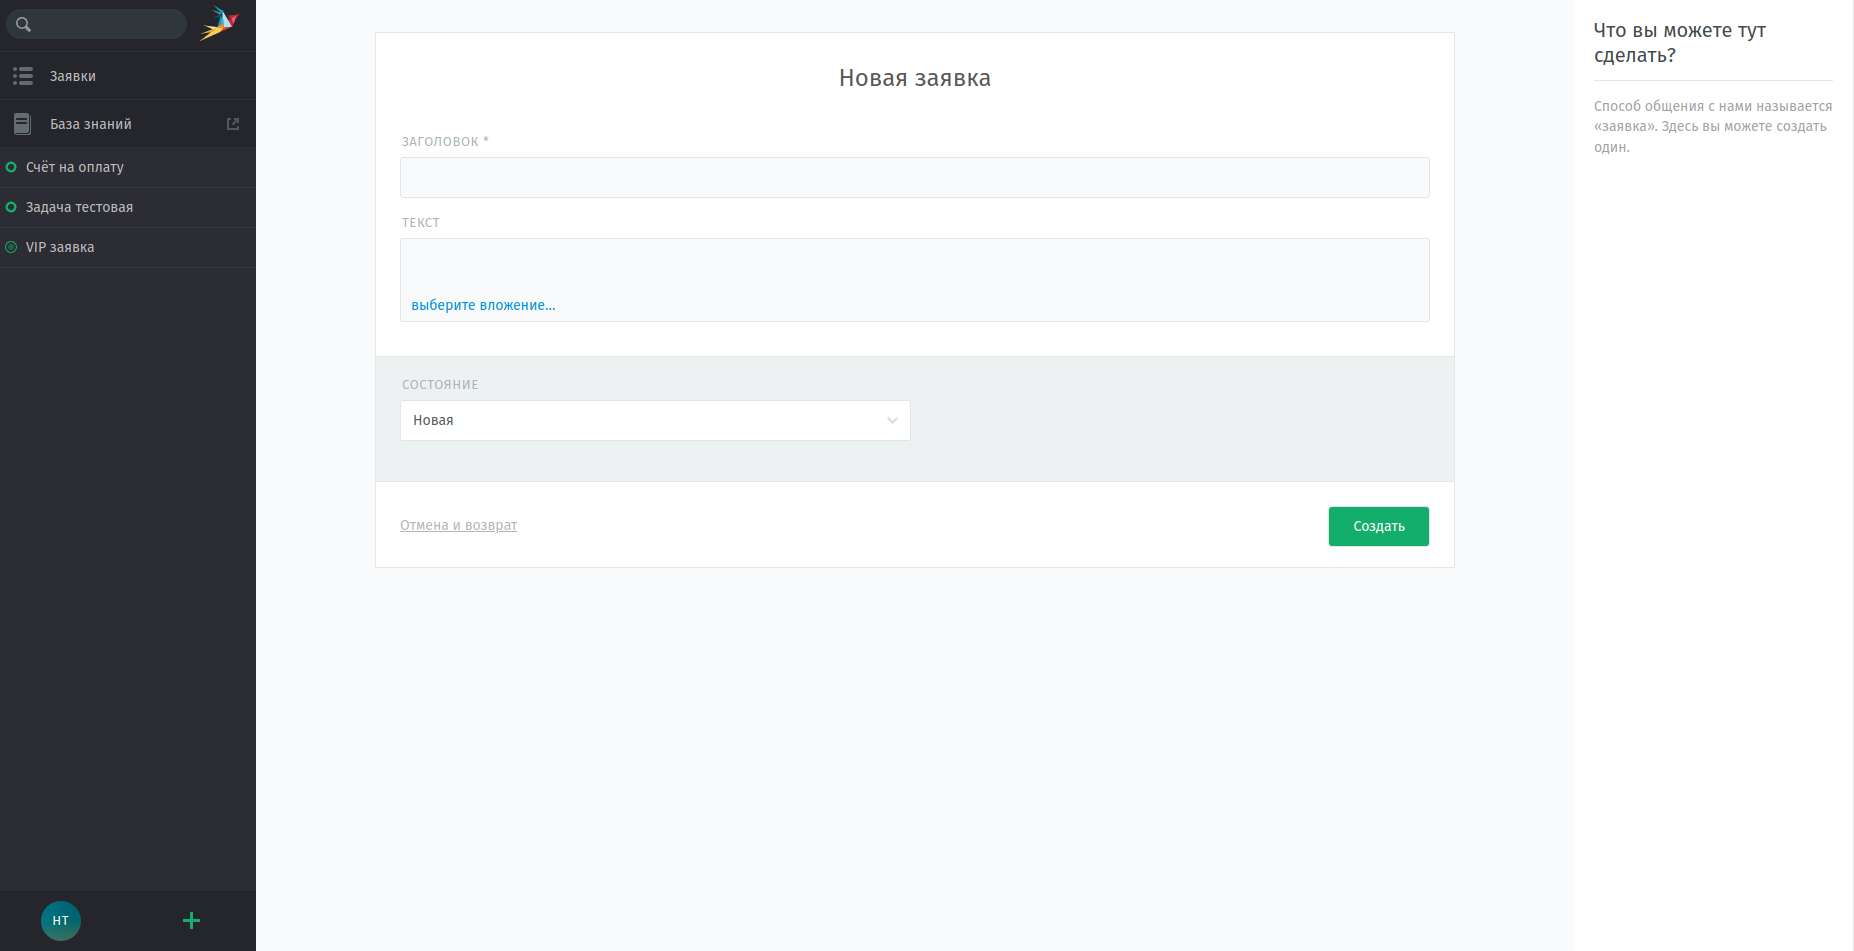The image size is (1854, 951).
Task: Switch to the VIP заявка ticket
Action: tap(60, 247)
